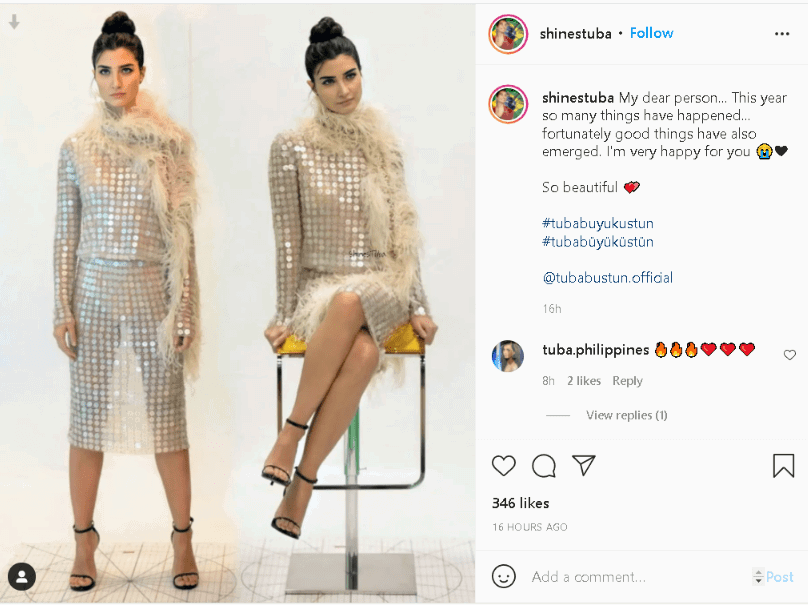Like the tuba.philippines comment
The height and width of the screenshot is (605, 808).
789,355
